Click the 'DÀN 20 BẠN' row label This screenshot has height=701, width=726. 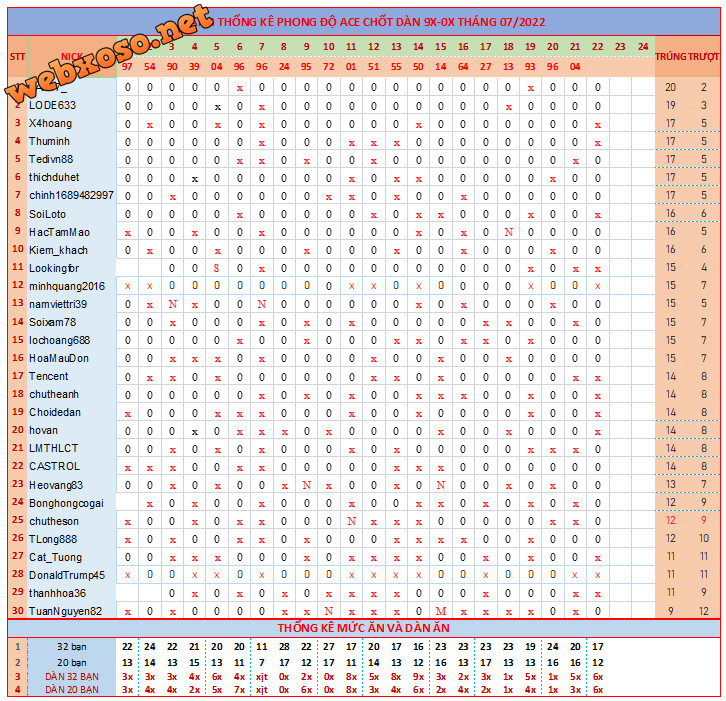(72, 689)
